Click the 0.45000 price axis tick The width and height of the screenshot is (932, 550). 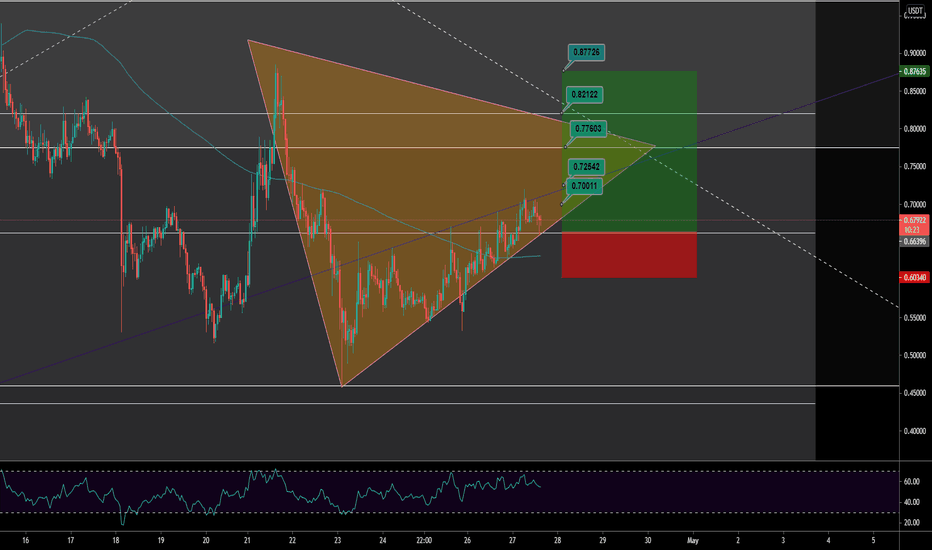(x=915, y=392)
